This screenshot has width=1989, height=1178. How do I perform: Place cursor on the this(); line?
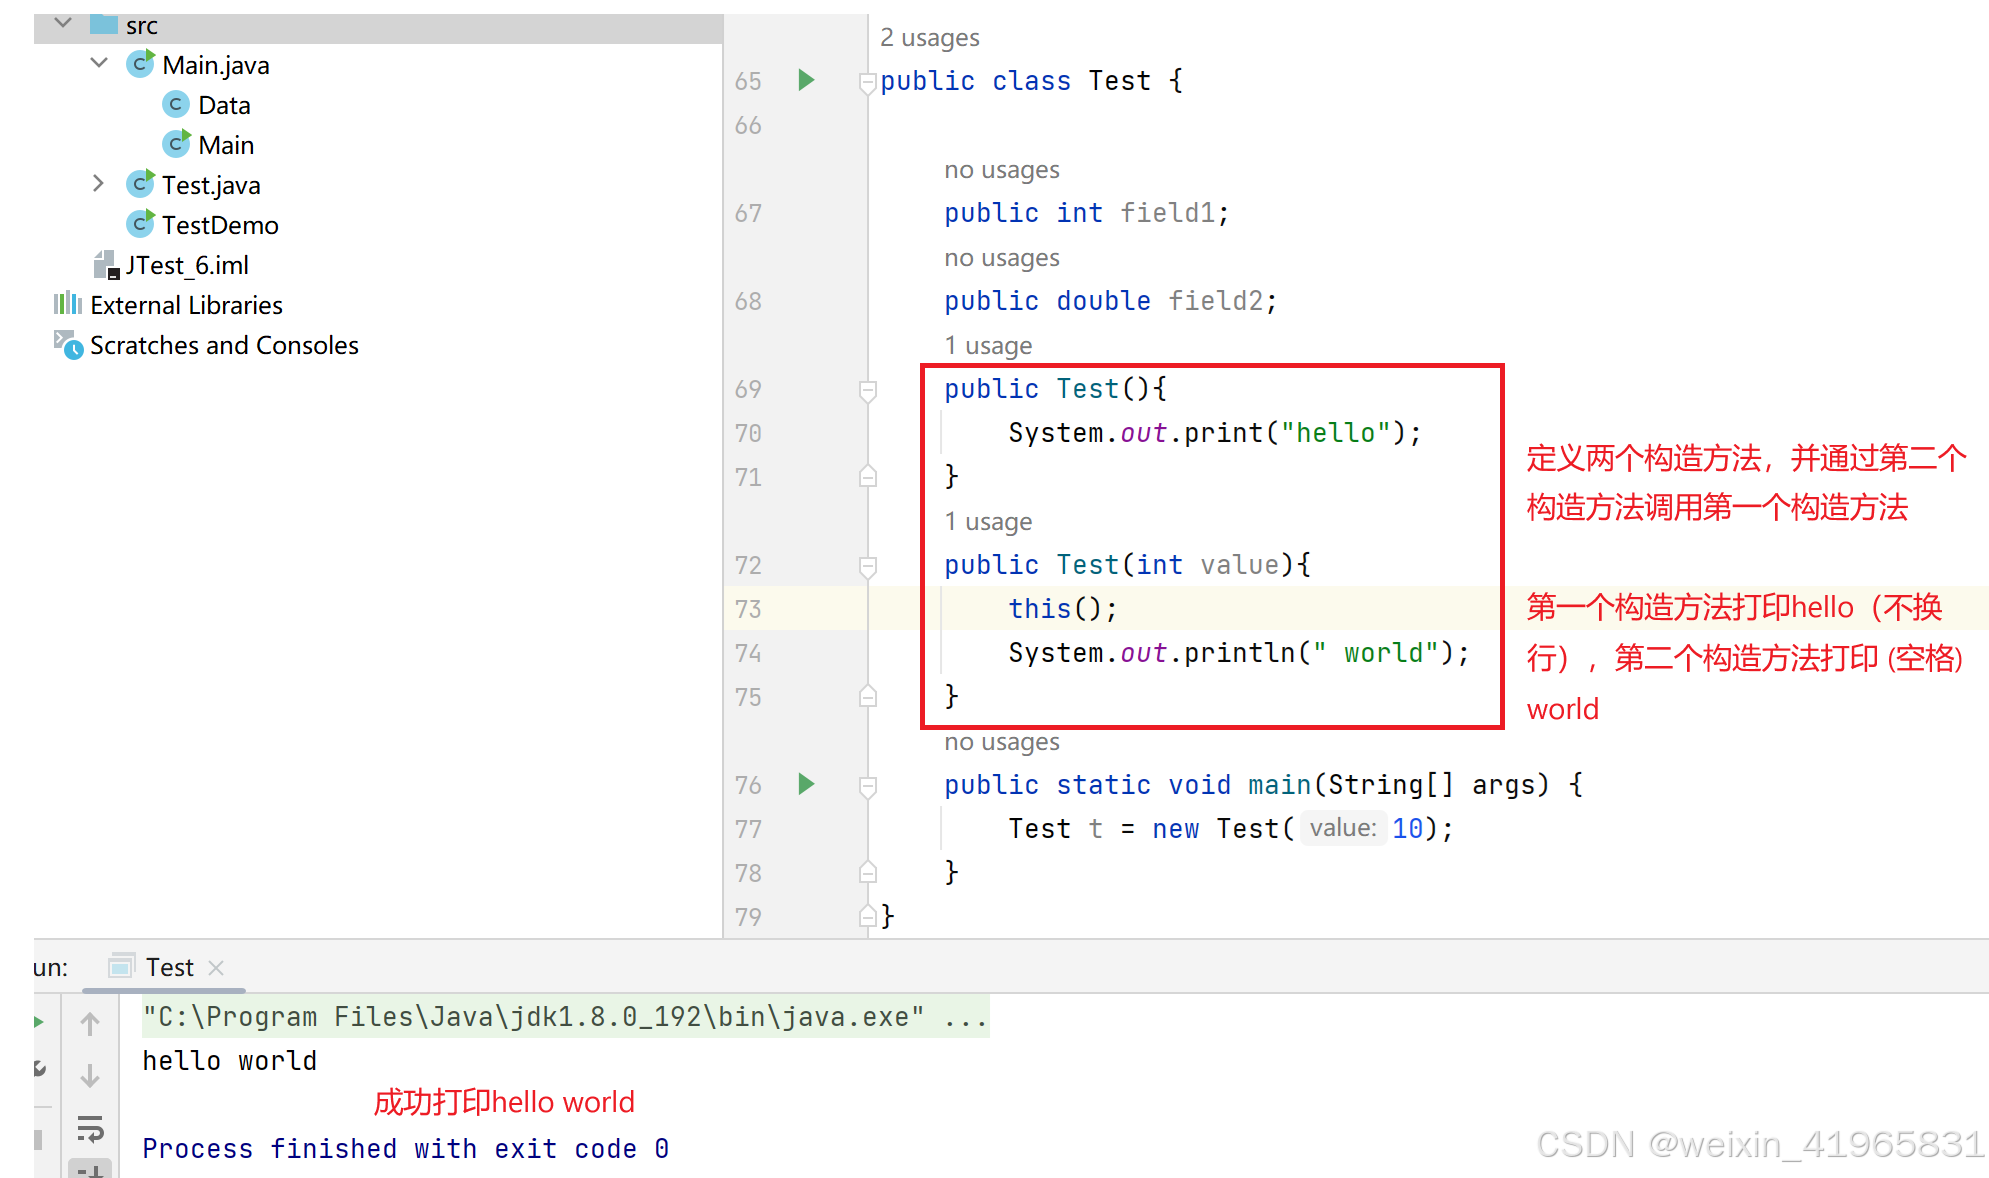tap(1062, 608)
